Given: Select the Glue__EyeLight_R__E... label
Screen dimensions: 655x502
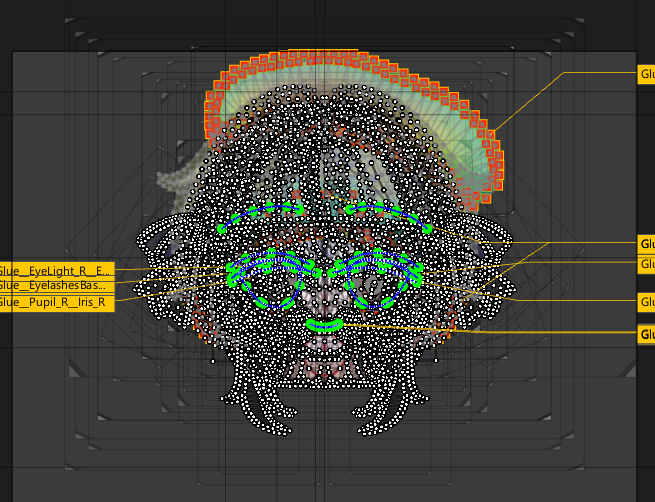Looking at the screenshot, I should [56, 271].
